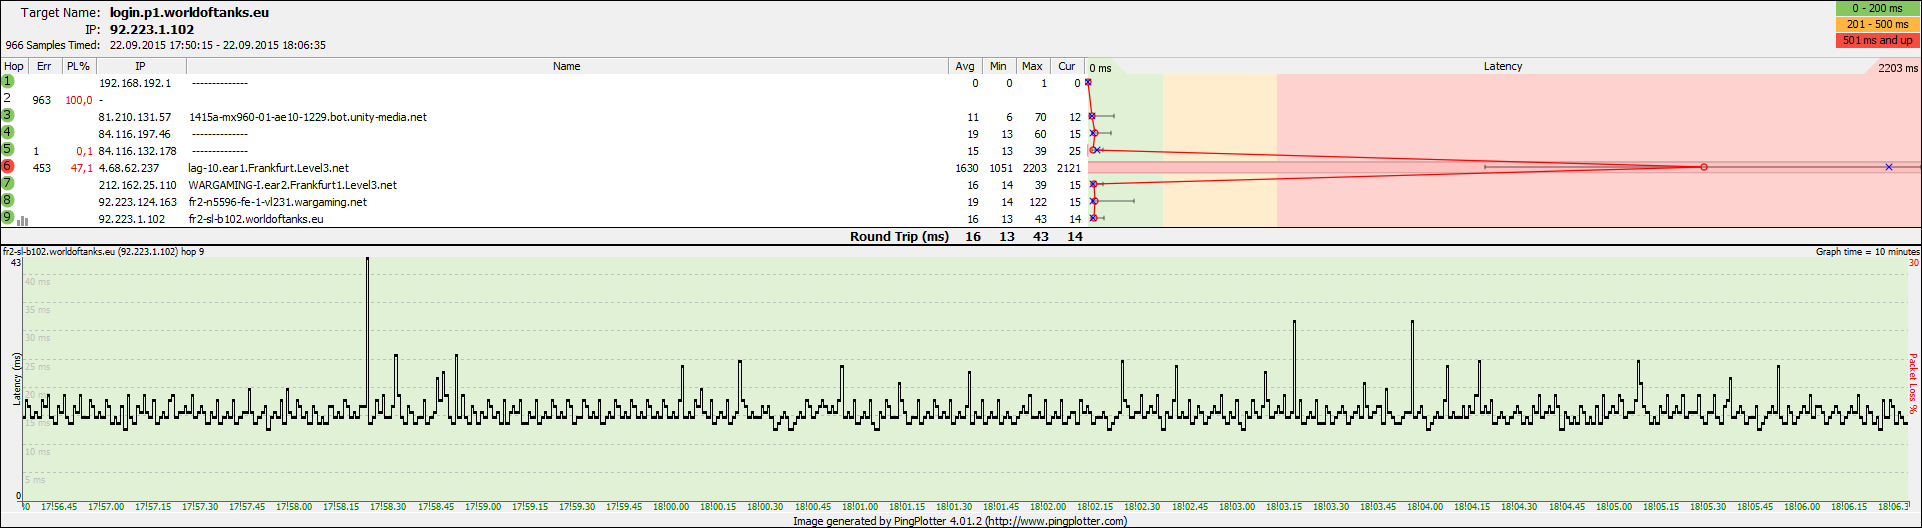Select the lag-10.ear1.Frankfurt.Level3.net row
Image resolution: width=1922 pixels, height=528 pixels.
click(x=268, y=168)
